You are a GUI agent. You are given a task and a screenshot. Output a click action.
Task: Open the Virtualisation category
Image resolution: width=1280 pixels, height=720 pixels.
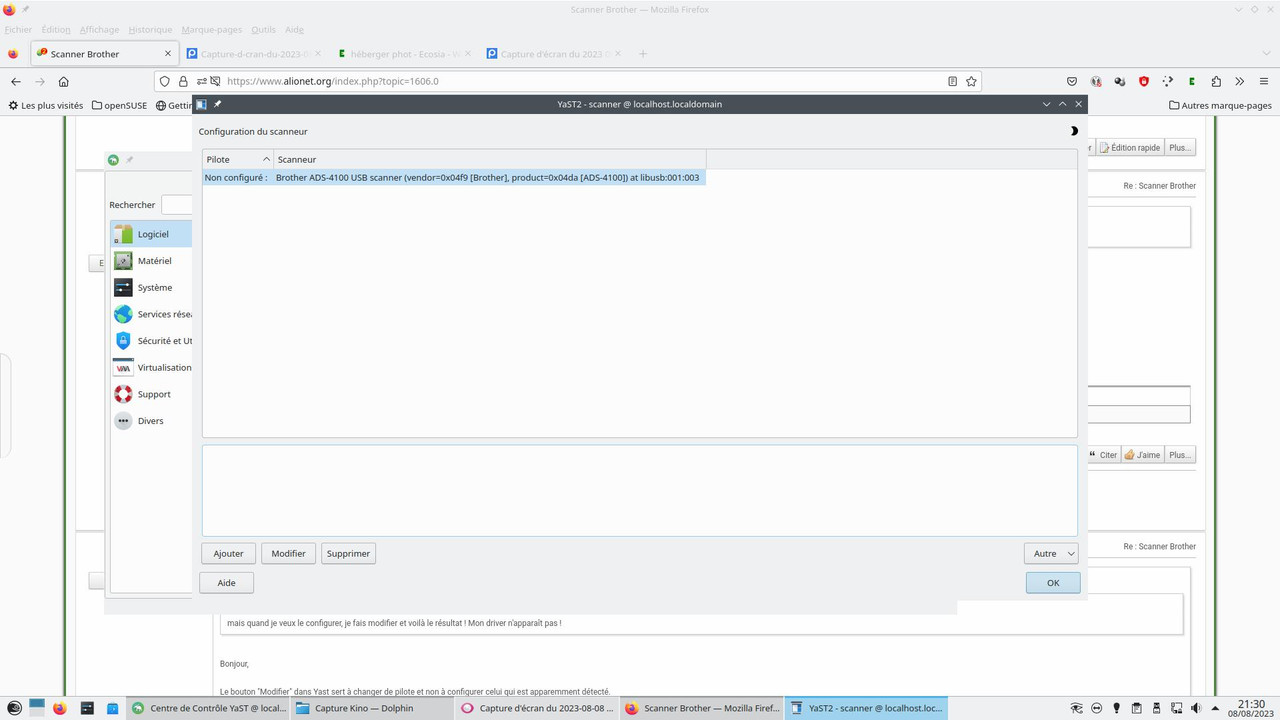click(151, 367)
